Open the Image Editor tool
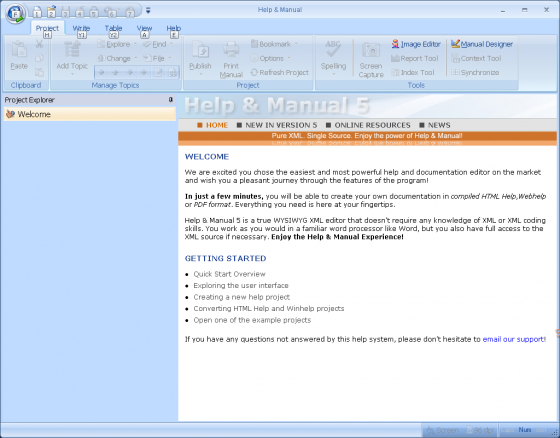Screen dimensions: 560x438 (x=416, y=44)
